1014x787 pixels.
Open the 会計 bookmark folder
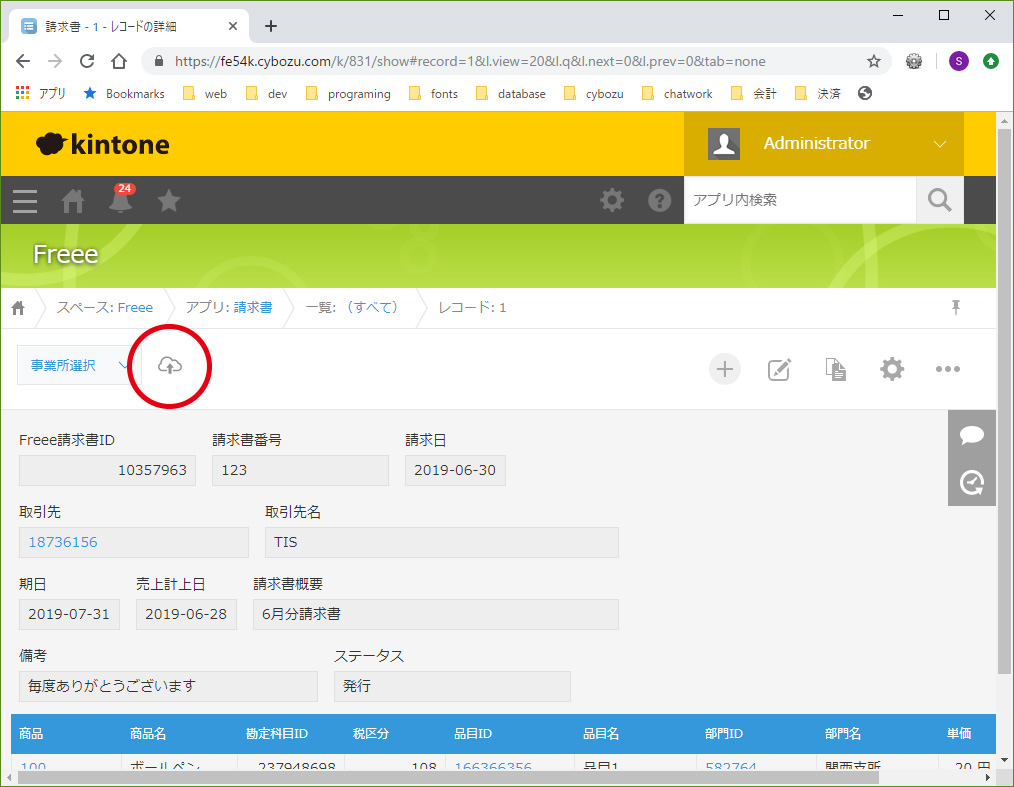[754, 94]
